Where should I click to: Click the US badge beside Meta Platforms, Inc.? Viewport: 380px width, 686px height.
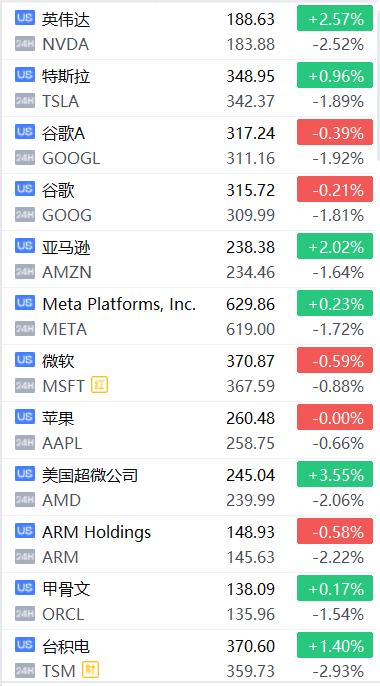24,302
